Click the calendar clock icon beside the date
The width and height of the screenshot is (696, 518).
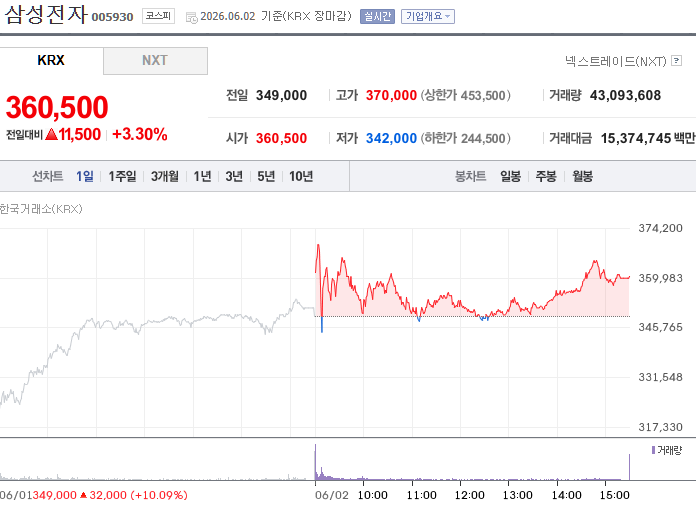tap(191, 18)
